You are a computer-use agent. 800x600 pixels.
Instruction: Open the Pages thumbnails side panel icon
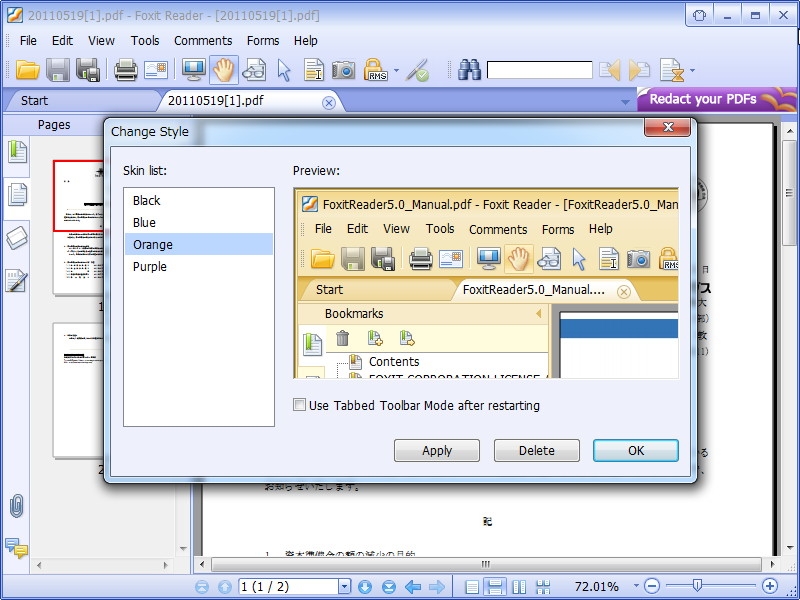17,194
